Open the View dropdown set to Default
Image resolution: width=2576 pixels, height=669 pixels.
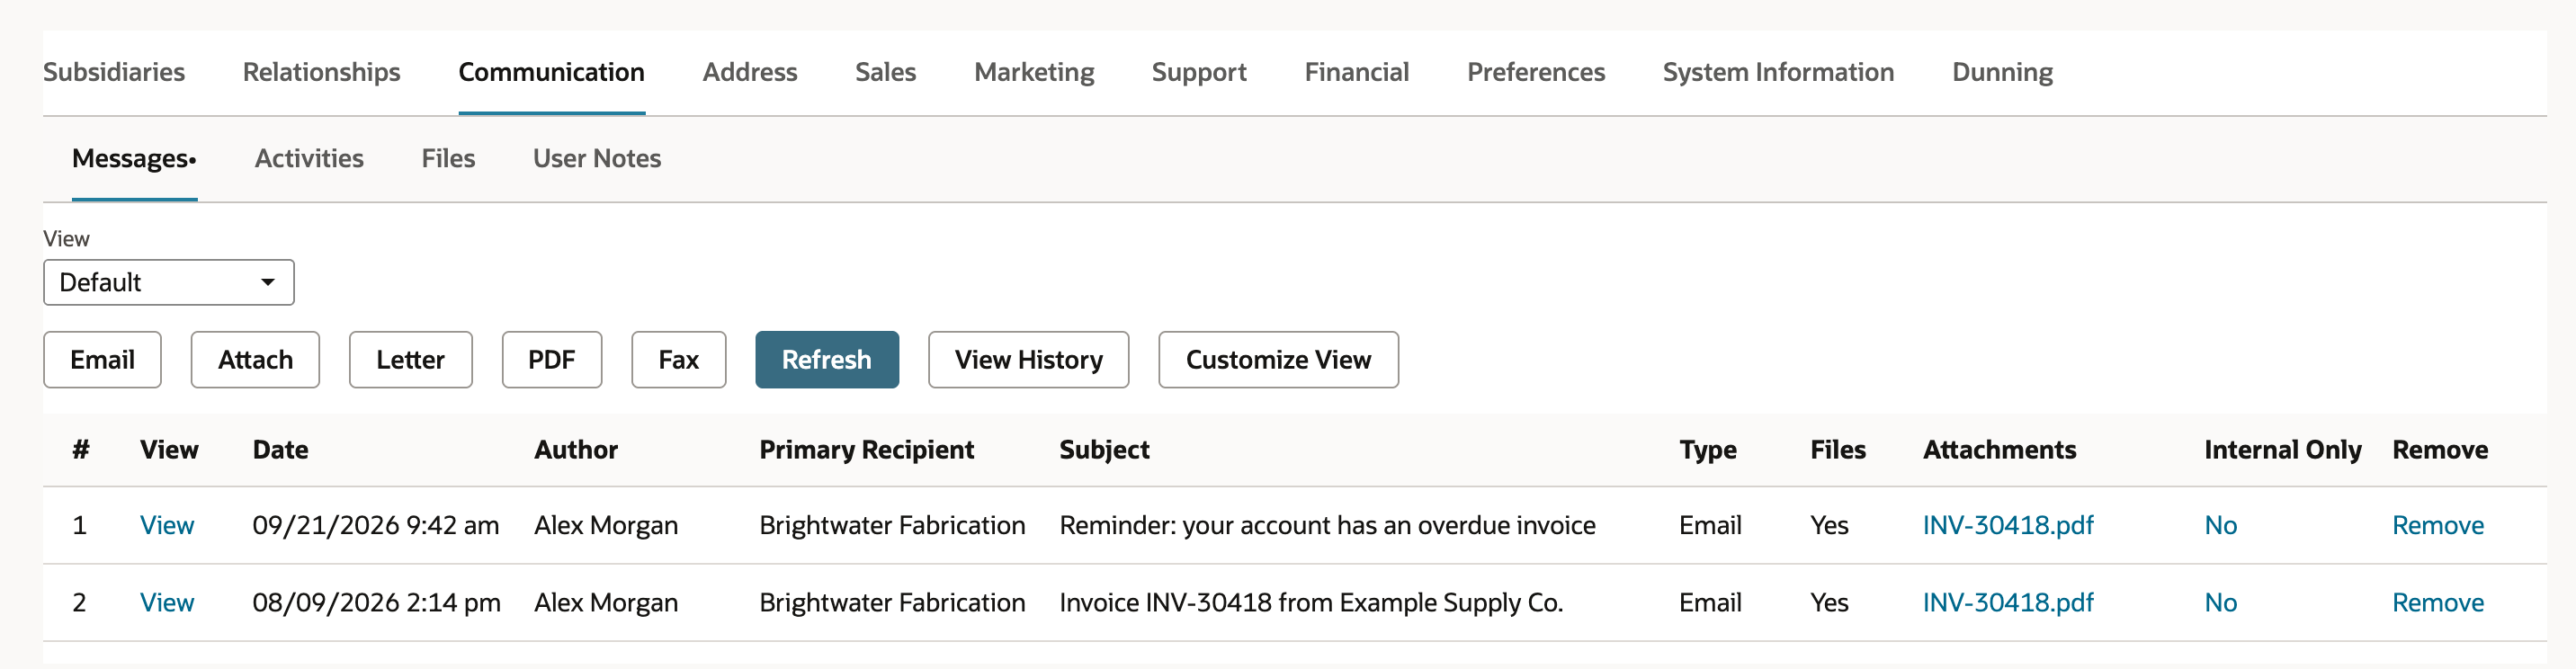coord(168,282)
